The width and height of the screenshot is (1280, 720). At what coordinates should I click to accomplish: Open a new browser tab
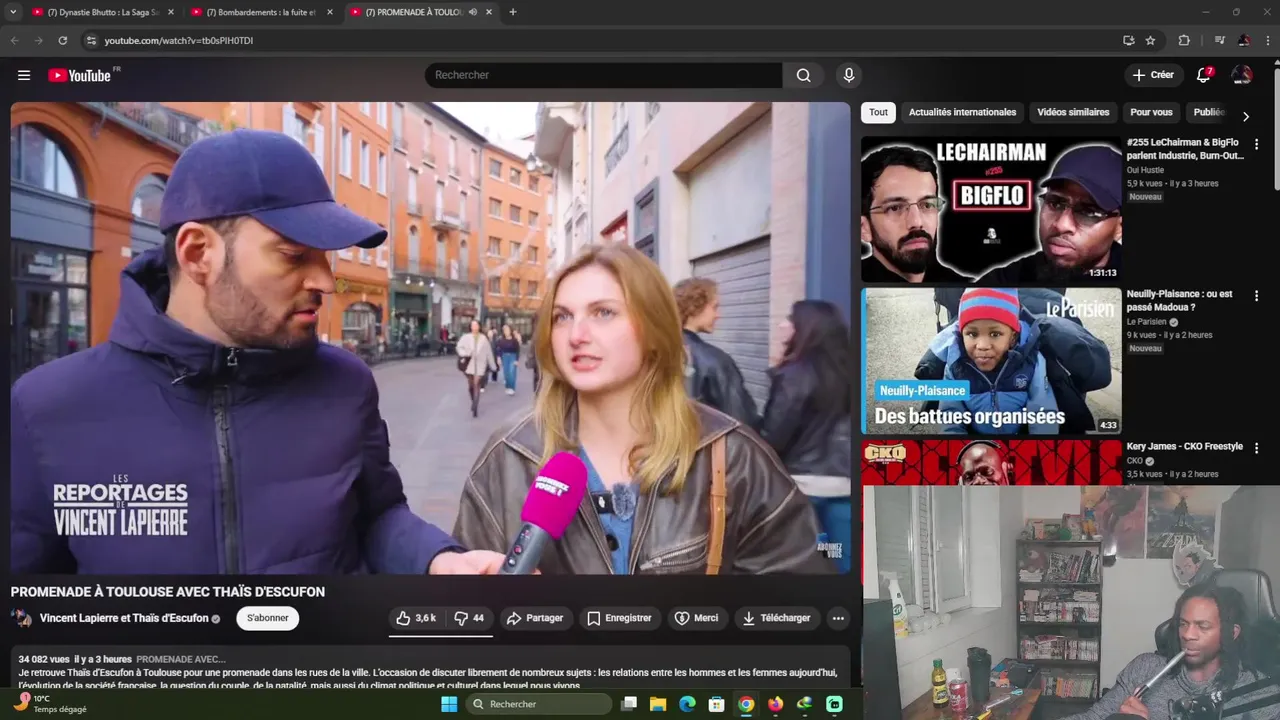512,12
